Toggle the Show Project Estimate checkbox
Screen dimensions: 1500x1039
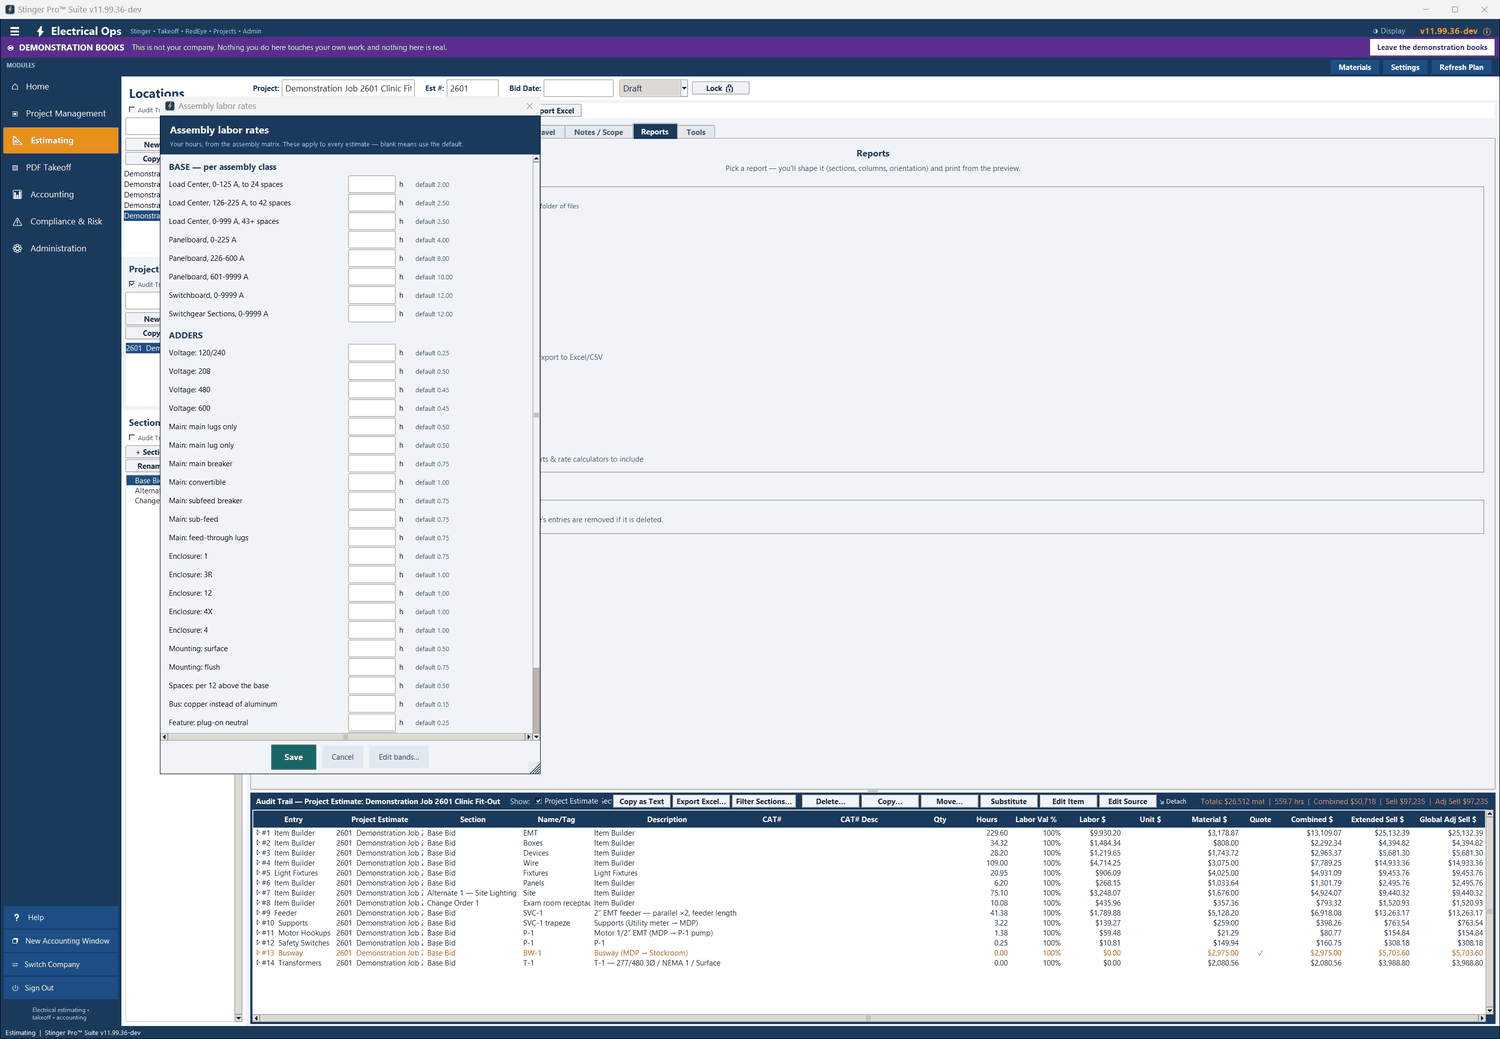[x=539, y=801]
